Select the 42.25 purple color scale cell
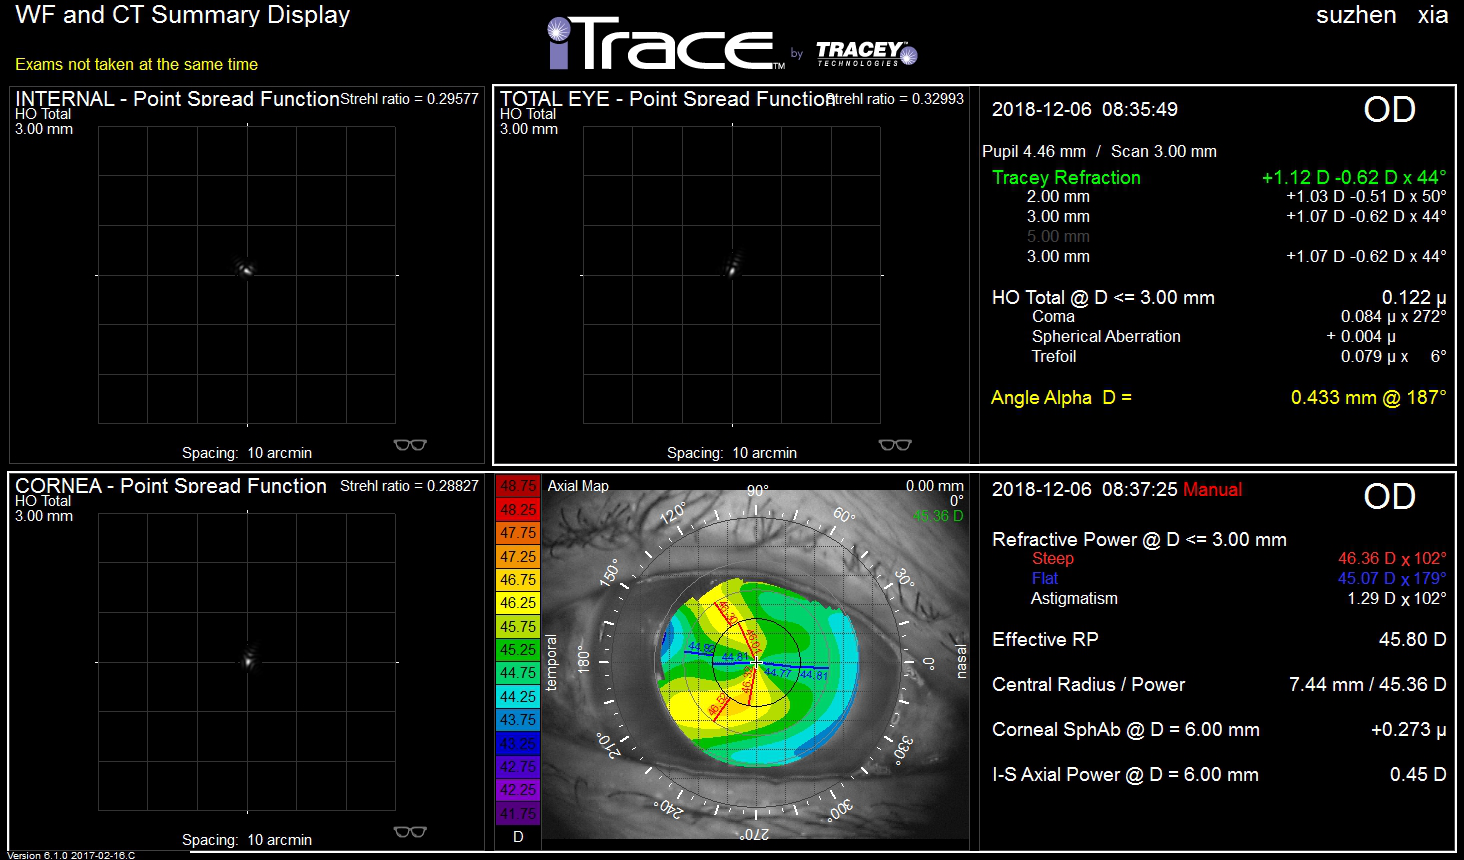Image resolution: width=1464 pixels, height=860 pixels. pos(518,790)
